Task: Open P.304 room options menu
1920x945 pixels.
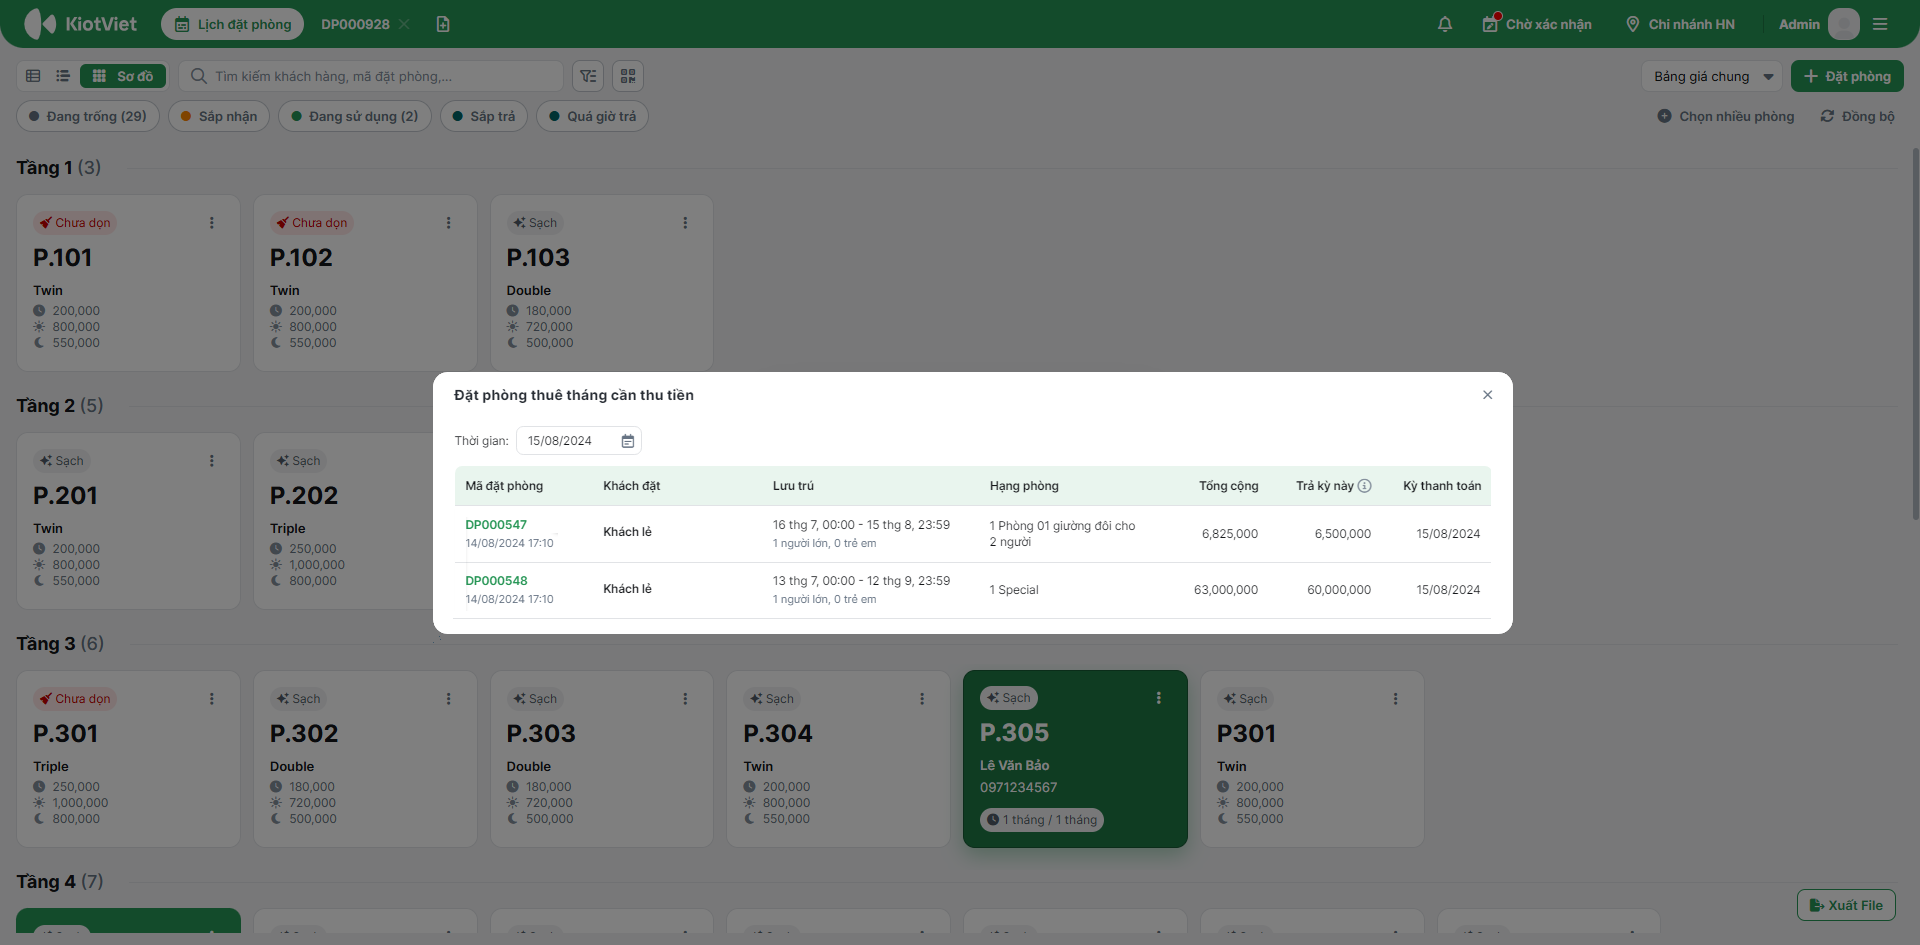Action: 922,699
